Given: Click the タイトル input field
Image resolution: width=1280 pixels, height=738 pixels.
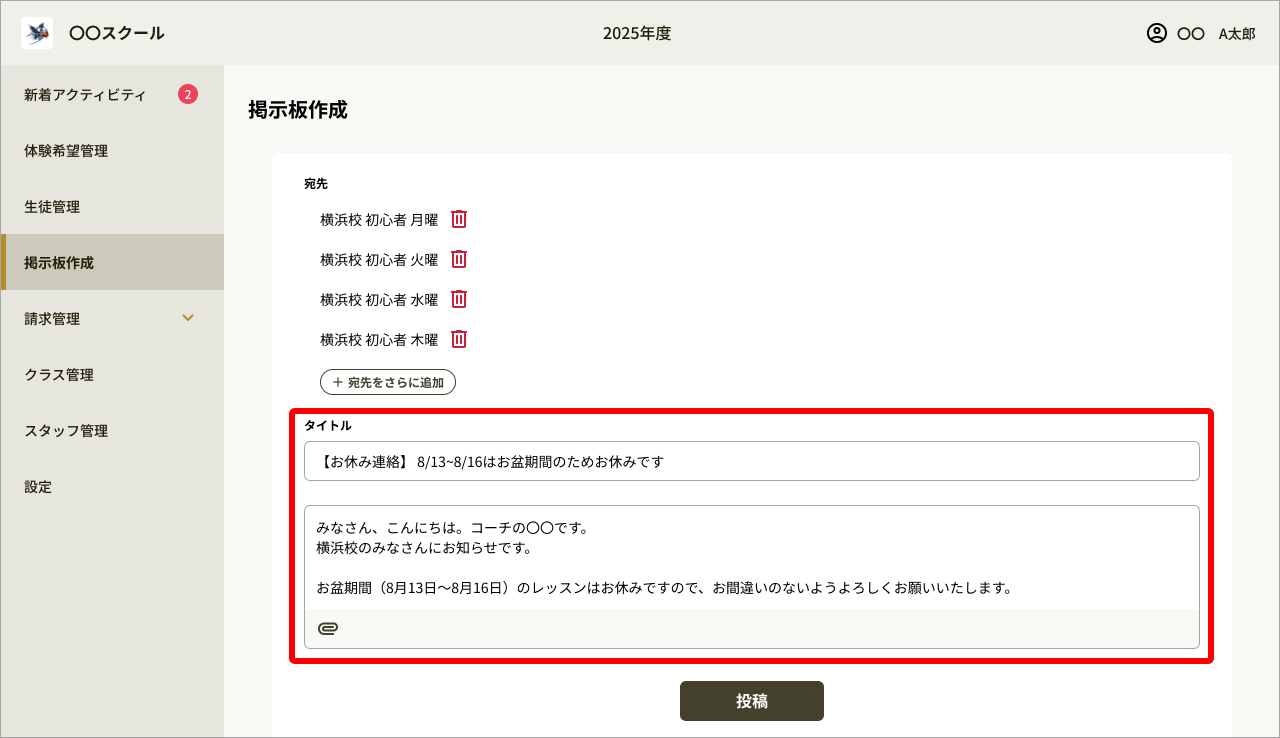Looking at the screenshot, I should 752,460.
